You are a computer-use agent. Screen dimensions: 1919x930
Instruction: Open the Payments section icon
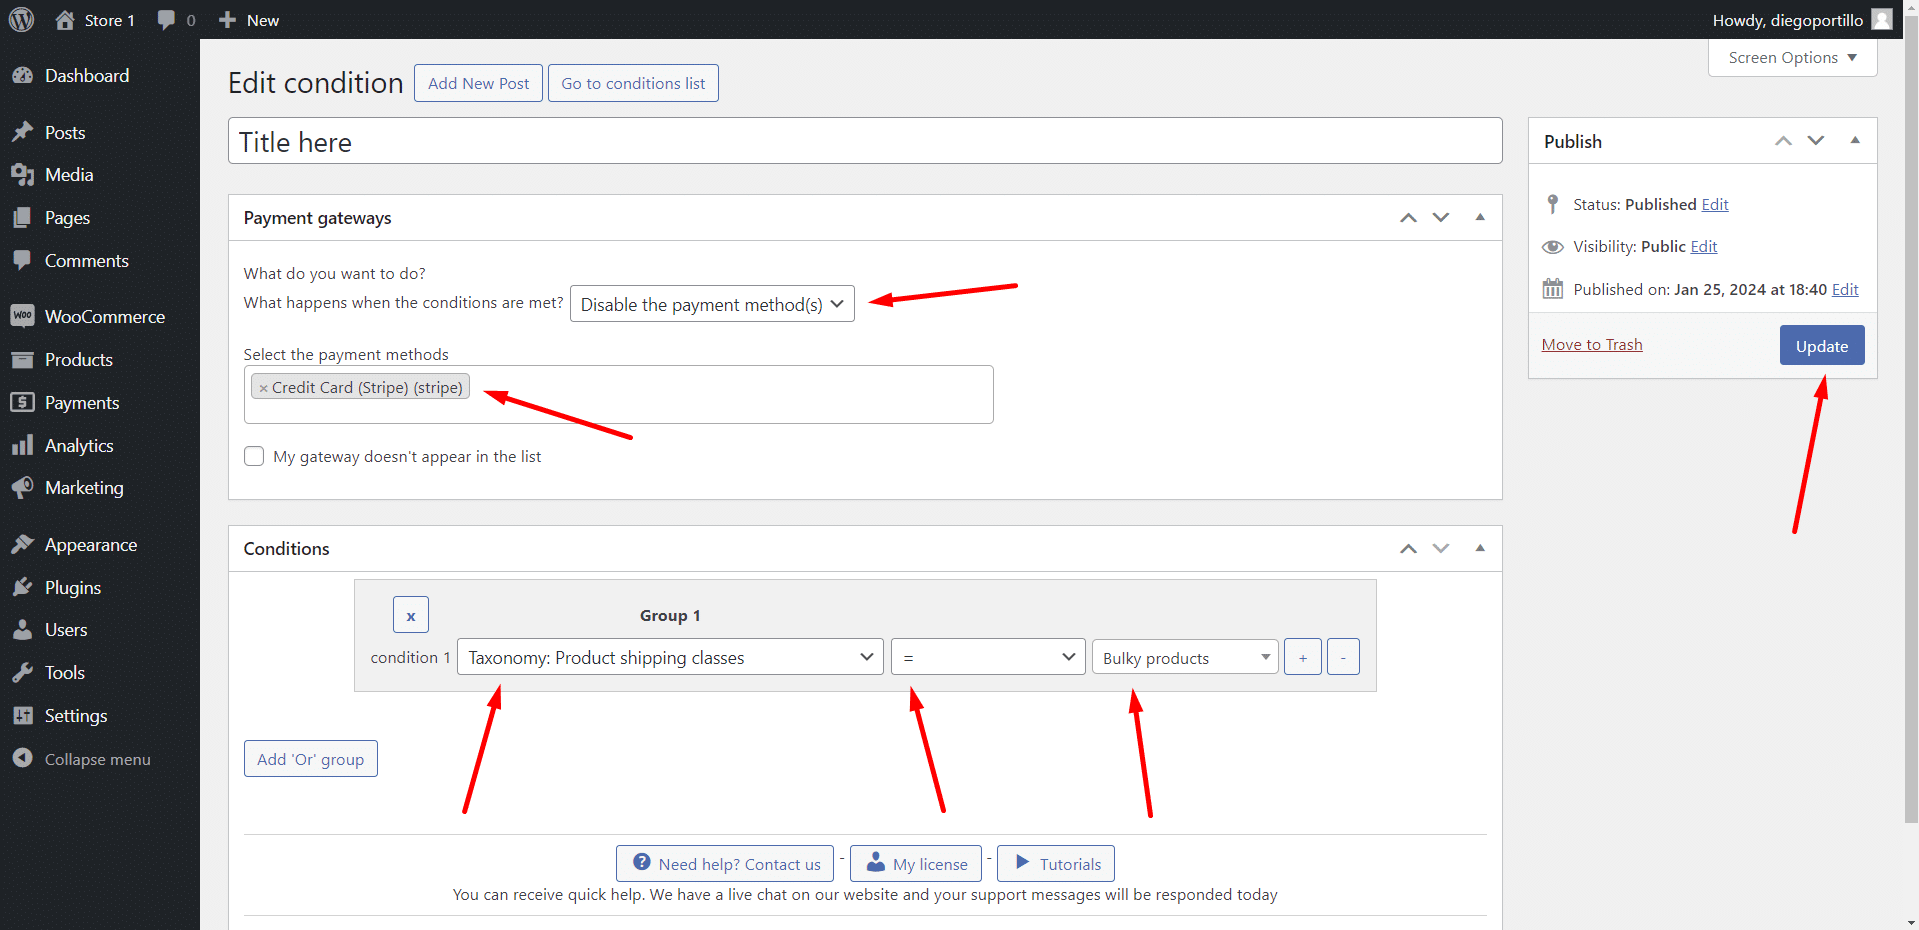[24, 402]
